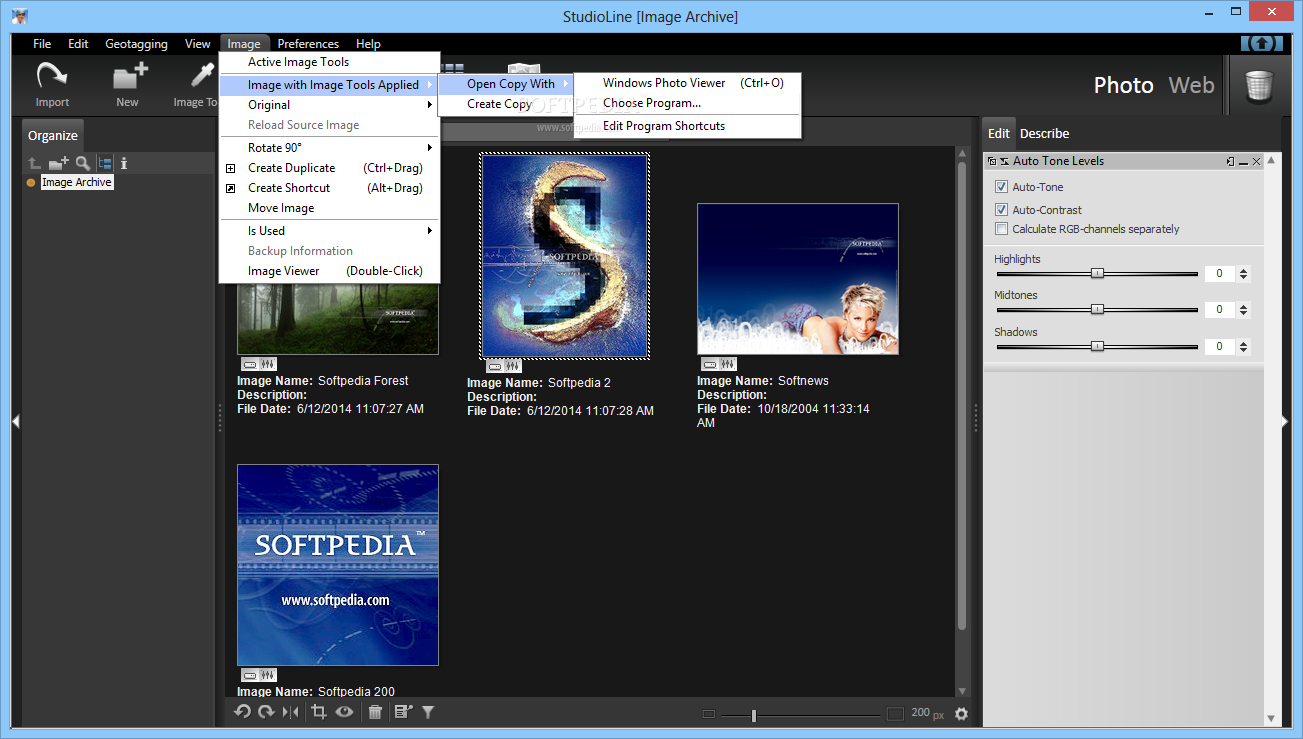Click the detach icon on Auto Tone Levels
Screen dimensions: 1303x739
[x=992, y=161]
